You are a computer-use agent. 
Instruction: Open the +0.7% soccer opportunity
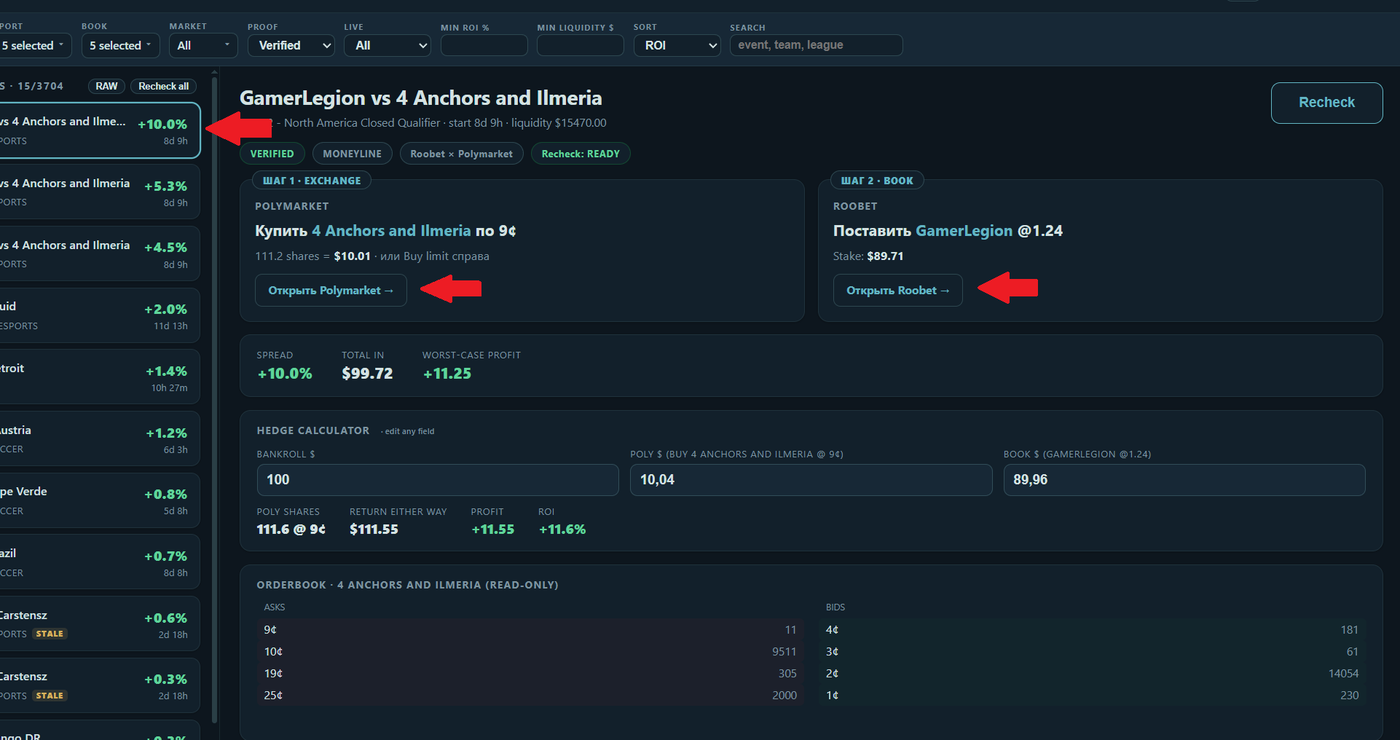98,562
